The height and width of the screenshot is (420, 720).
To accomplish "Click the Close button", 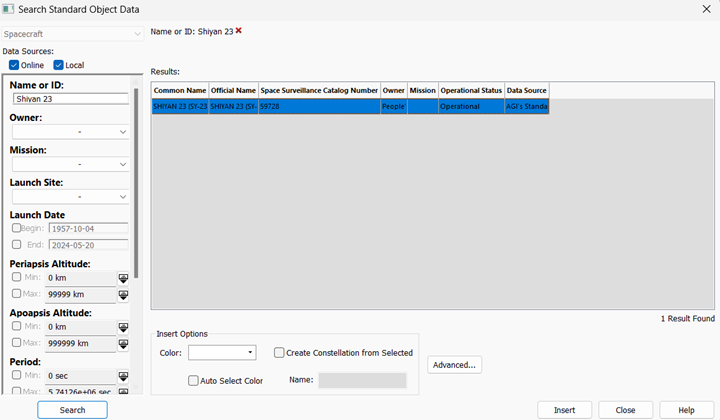I will [625, 410].
